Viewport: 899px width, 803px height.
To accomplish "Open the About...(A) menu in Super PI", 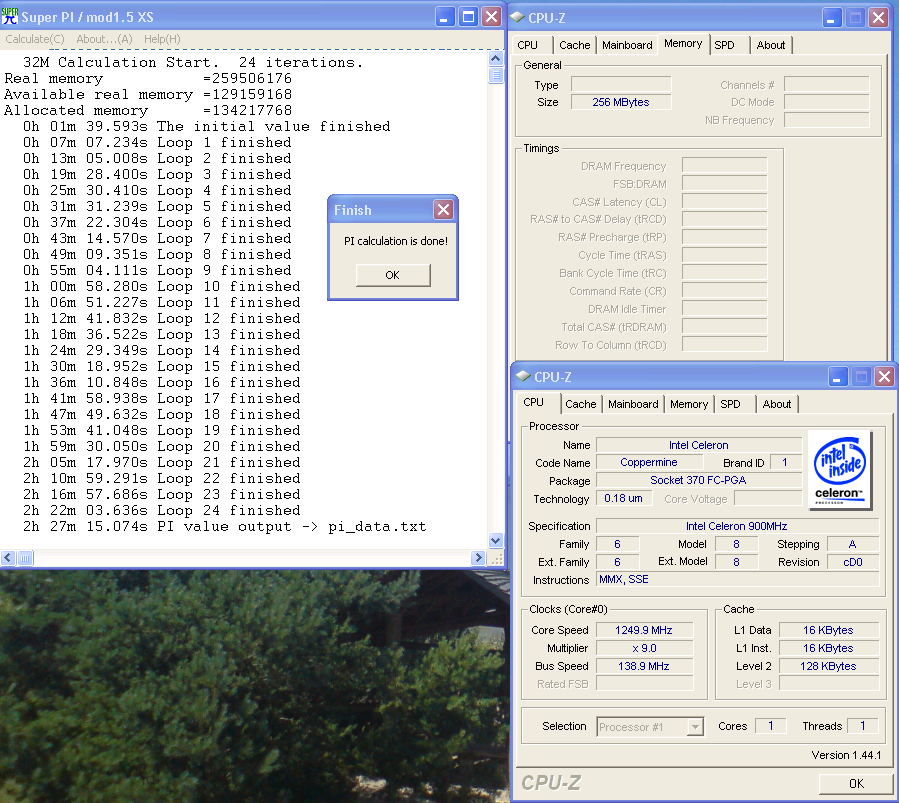I will pos(104,39).
